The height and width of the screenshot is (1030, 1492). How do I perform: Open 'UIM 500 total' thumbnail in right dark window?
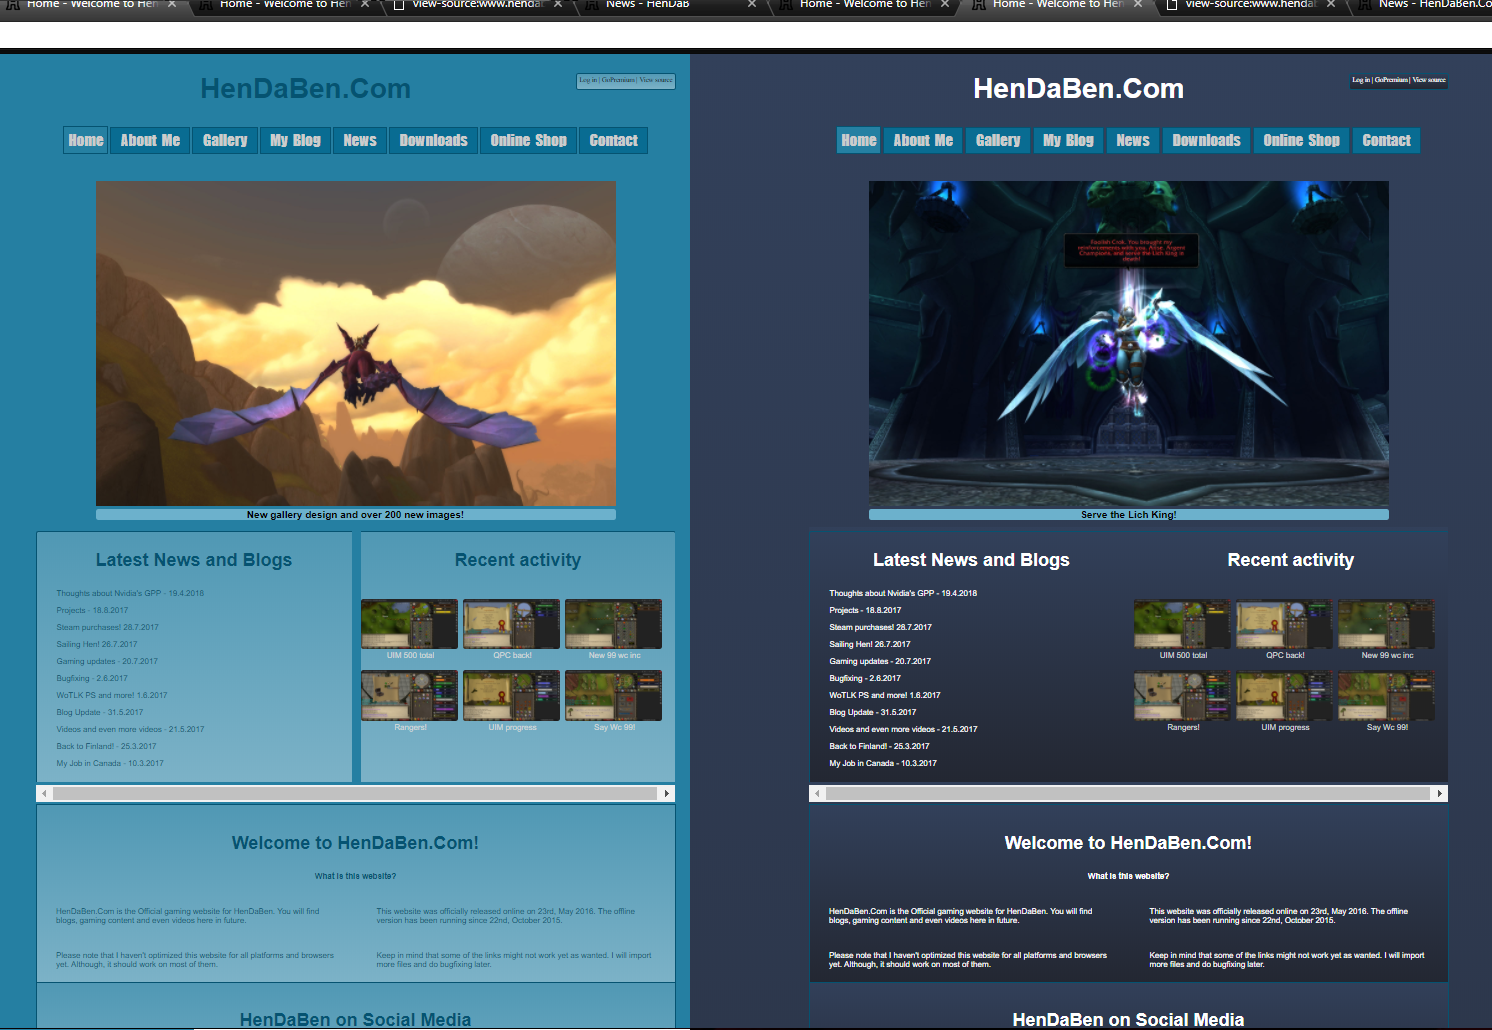pos(1183,624)
